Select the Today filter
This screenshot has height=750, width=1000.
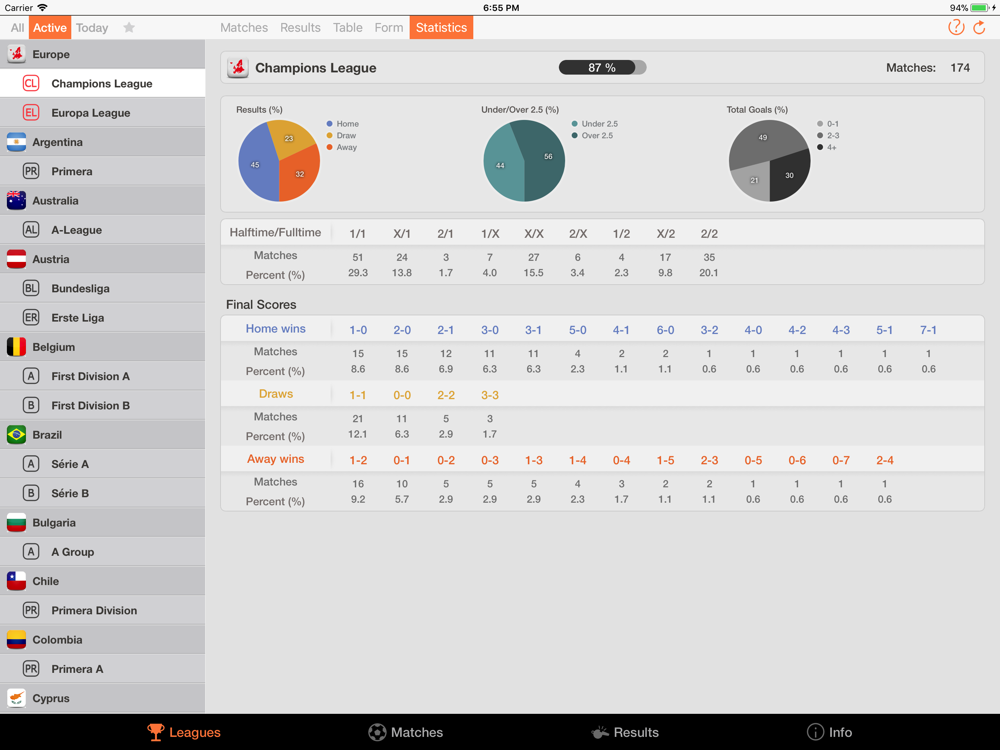pos(92,27)
